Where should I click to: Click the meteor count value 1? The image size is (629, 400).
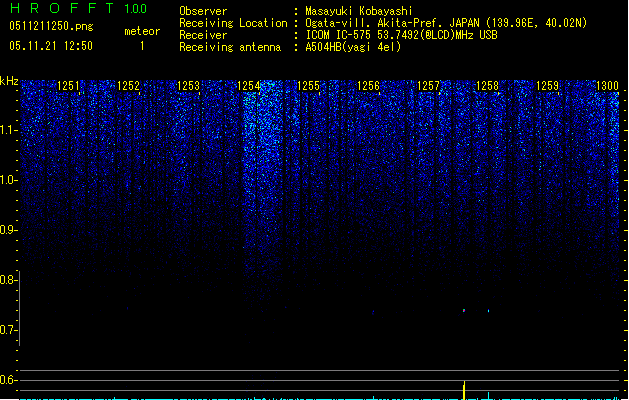[142, 46]
